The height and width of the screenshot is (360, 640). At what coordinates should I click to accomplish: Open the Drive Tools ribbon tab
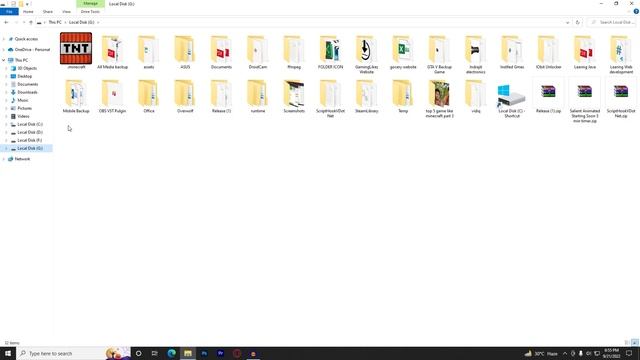coord(90,11)
